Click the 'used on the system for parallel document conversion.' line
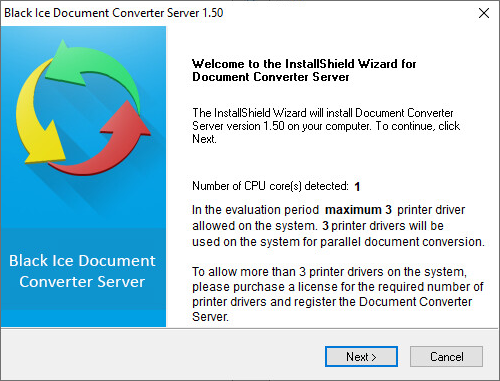 coord(338,242)
